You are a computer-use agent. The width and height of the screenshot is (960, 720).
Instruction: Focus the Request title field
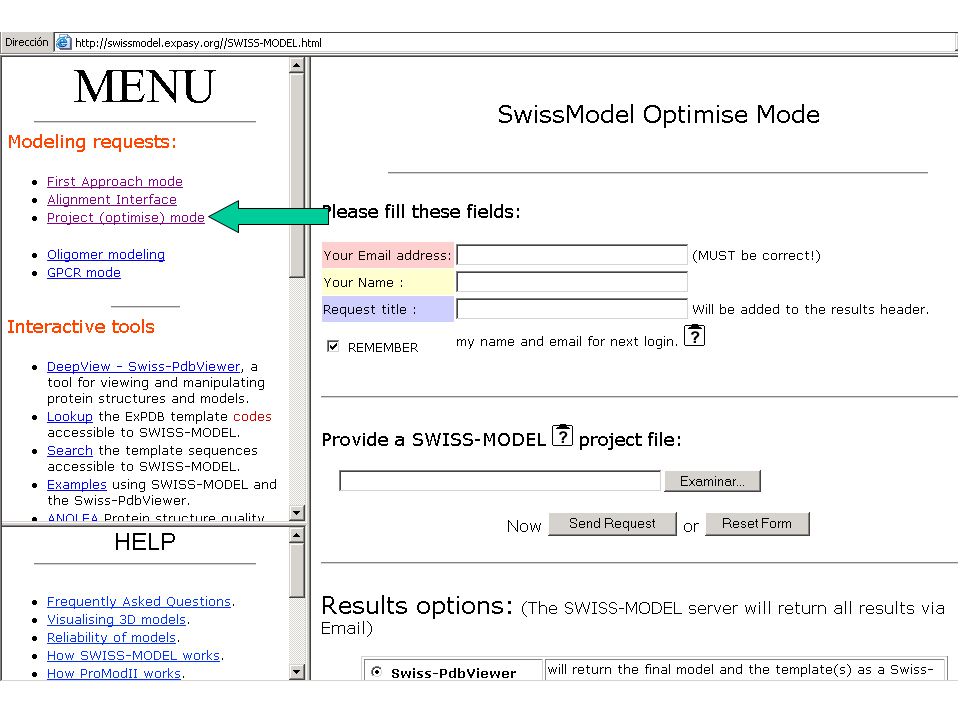click(572, 309)
